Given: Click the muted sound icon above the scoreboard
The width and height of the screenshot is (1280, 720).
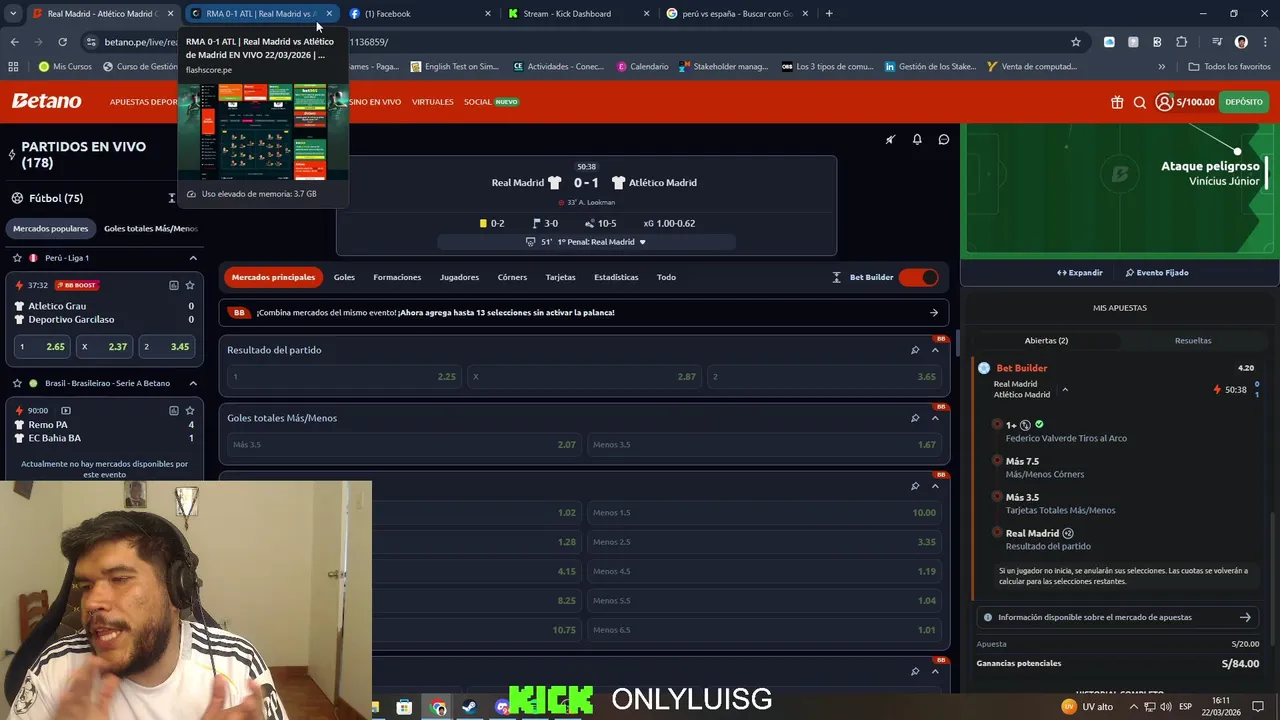Looking at the screenshot, I should pos(890,139).
